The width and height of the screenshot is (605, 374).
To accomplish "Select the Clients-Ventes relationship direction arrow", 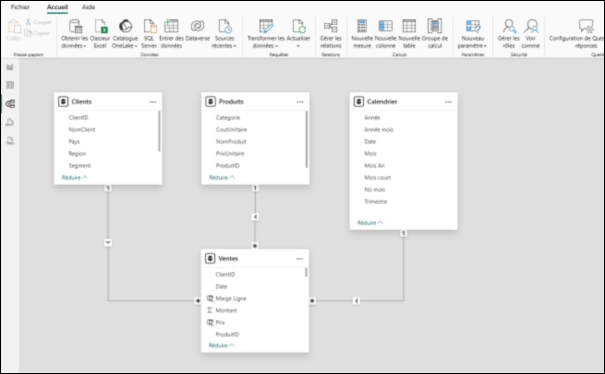I will click(108, 243).
